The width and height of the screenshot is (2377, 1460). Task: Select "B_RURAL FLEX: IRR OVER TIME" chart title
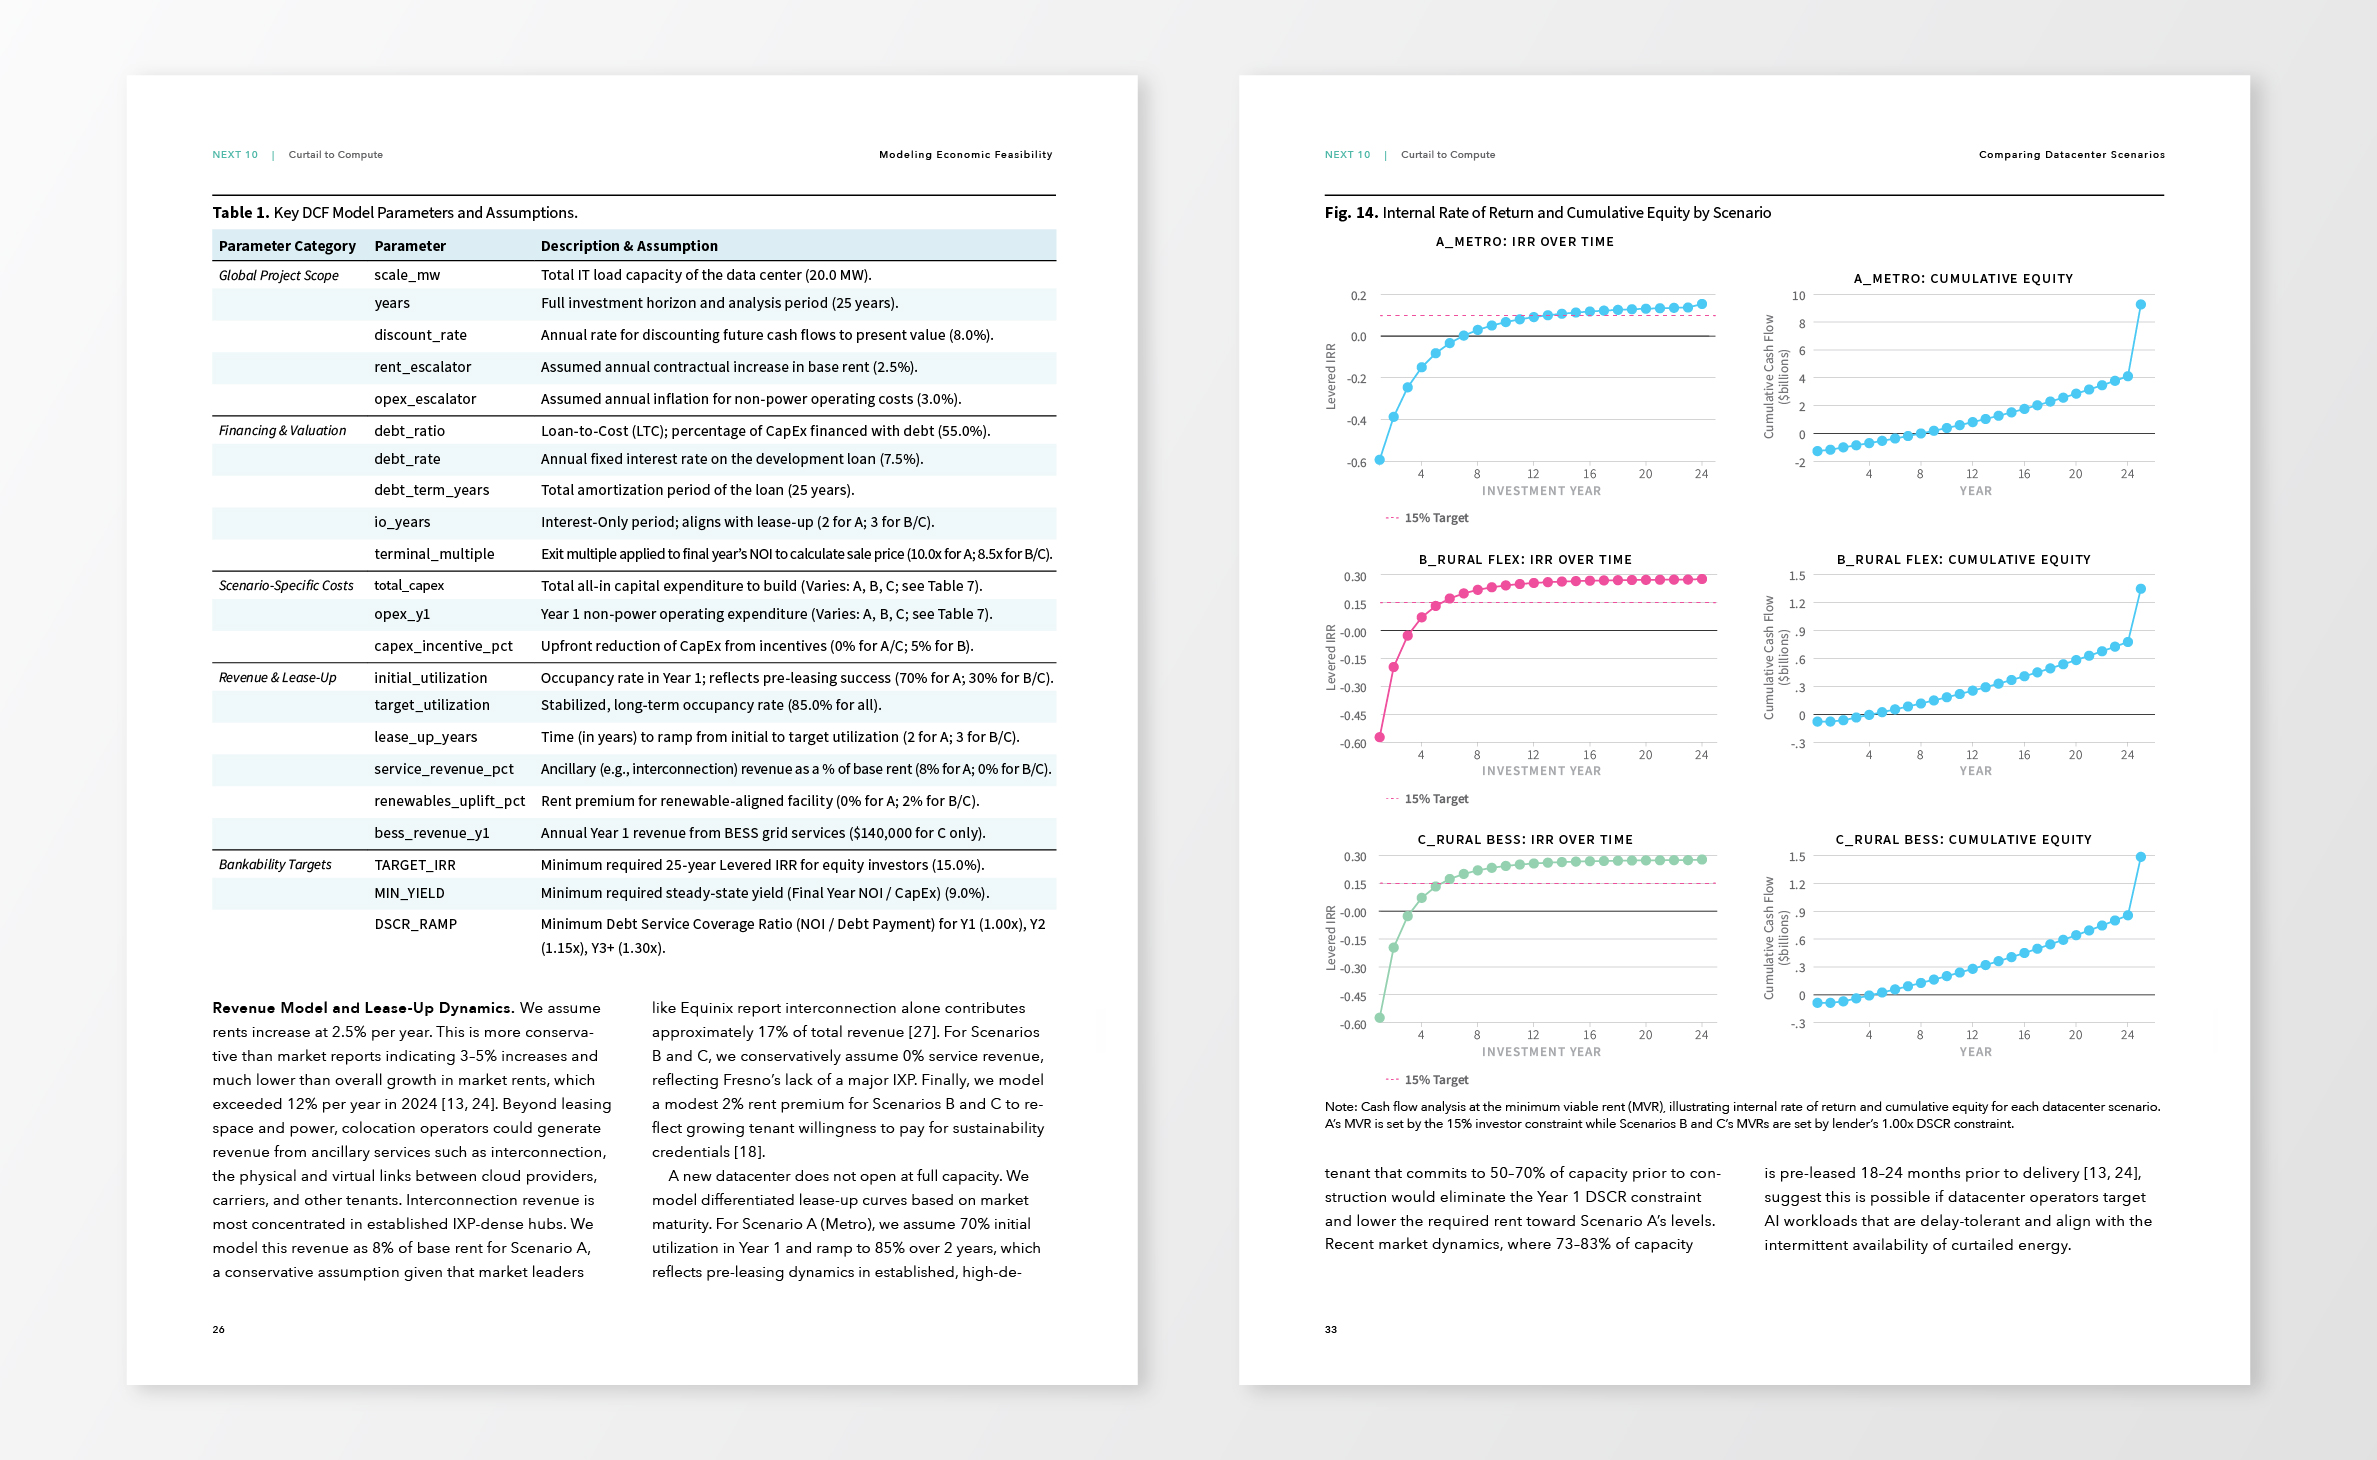[1525, 560]
